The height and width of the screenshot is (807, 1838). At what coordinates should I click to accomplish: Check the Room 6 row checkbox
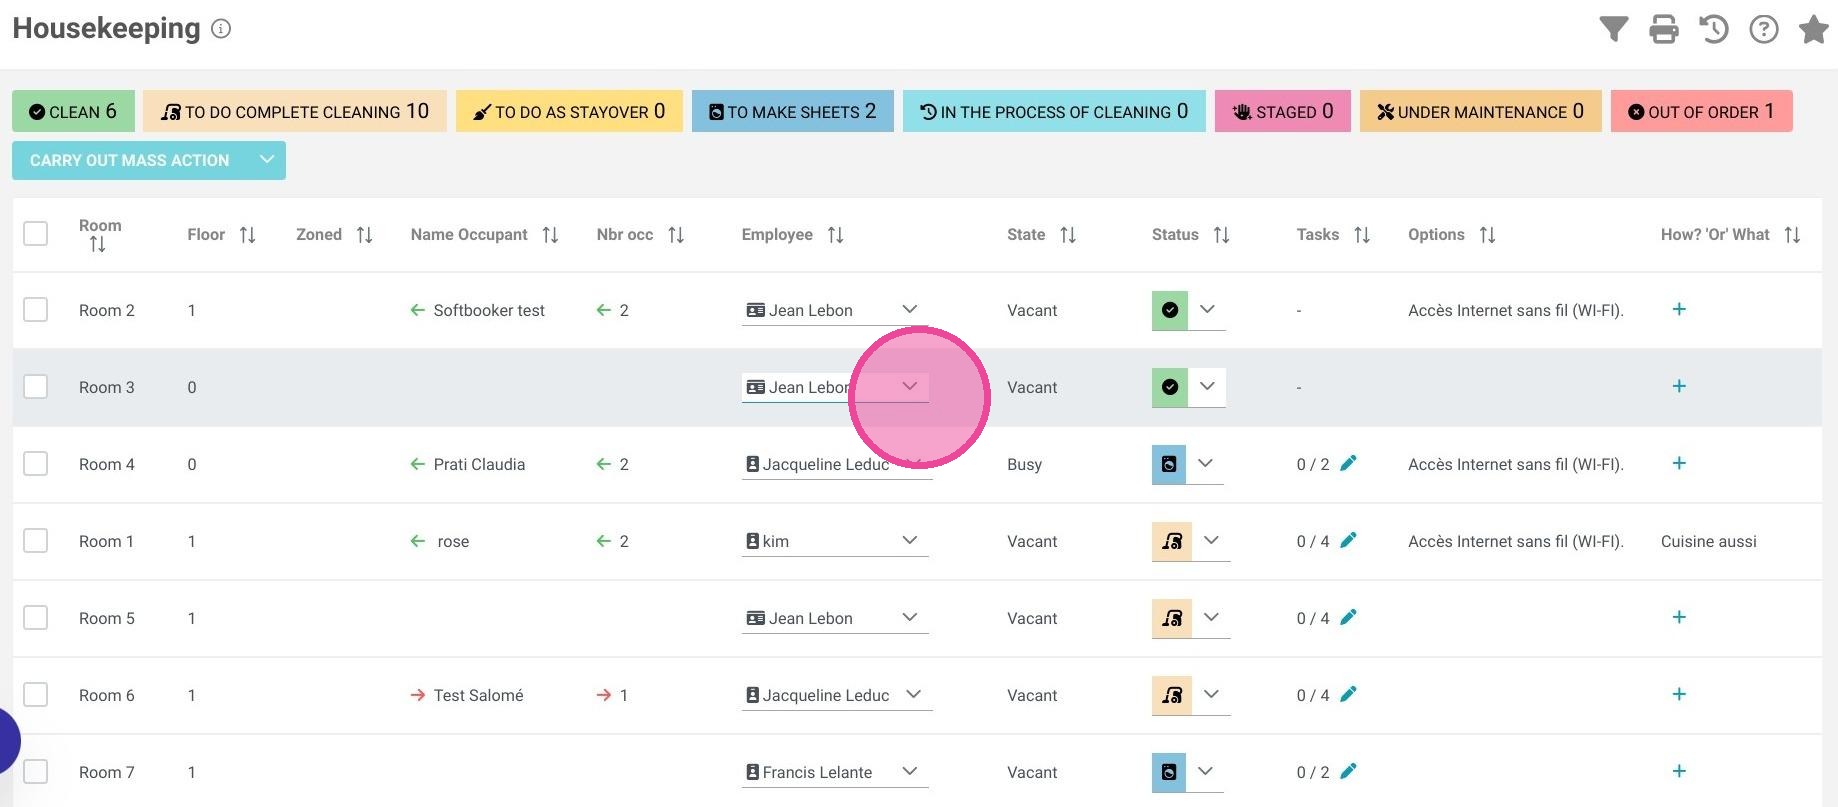coord(35,694)
